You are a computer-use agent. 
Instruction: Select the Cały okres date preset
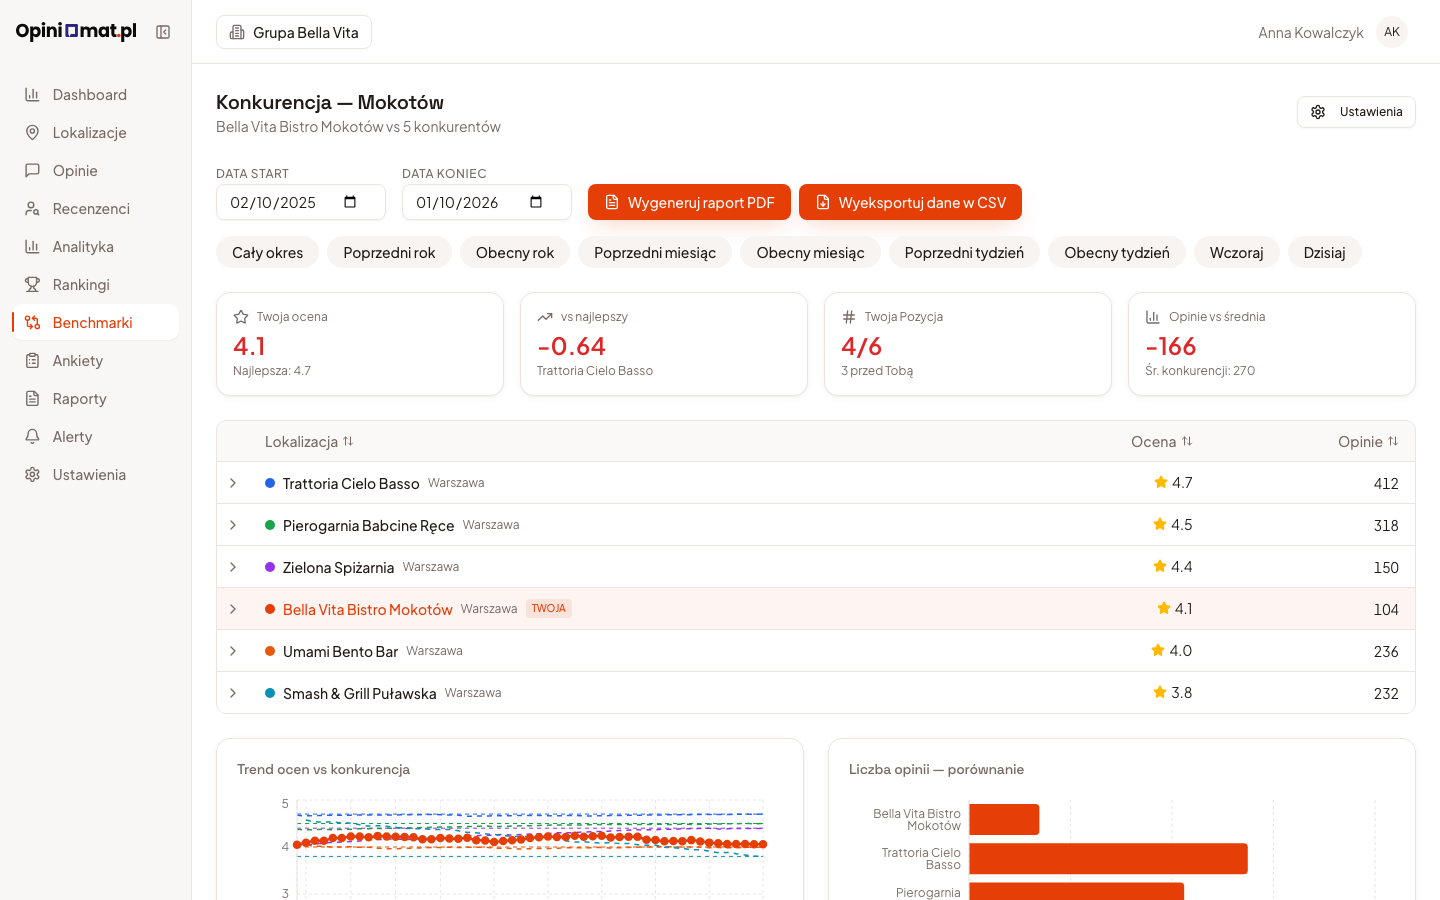click(267, 252)
